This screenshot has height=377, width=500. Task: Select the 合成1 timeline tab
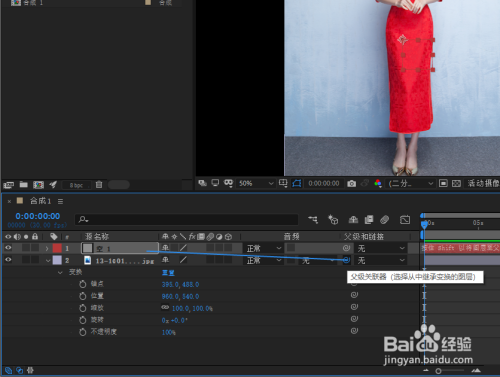point(40,201)
